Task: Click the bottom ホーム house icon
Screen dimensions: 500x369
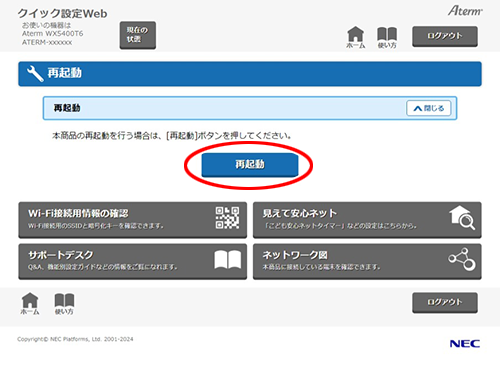Action: [x=30, y=304]
